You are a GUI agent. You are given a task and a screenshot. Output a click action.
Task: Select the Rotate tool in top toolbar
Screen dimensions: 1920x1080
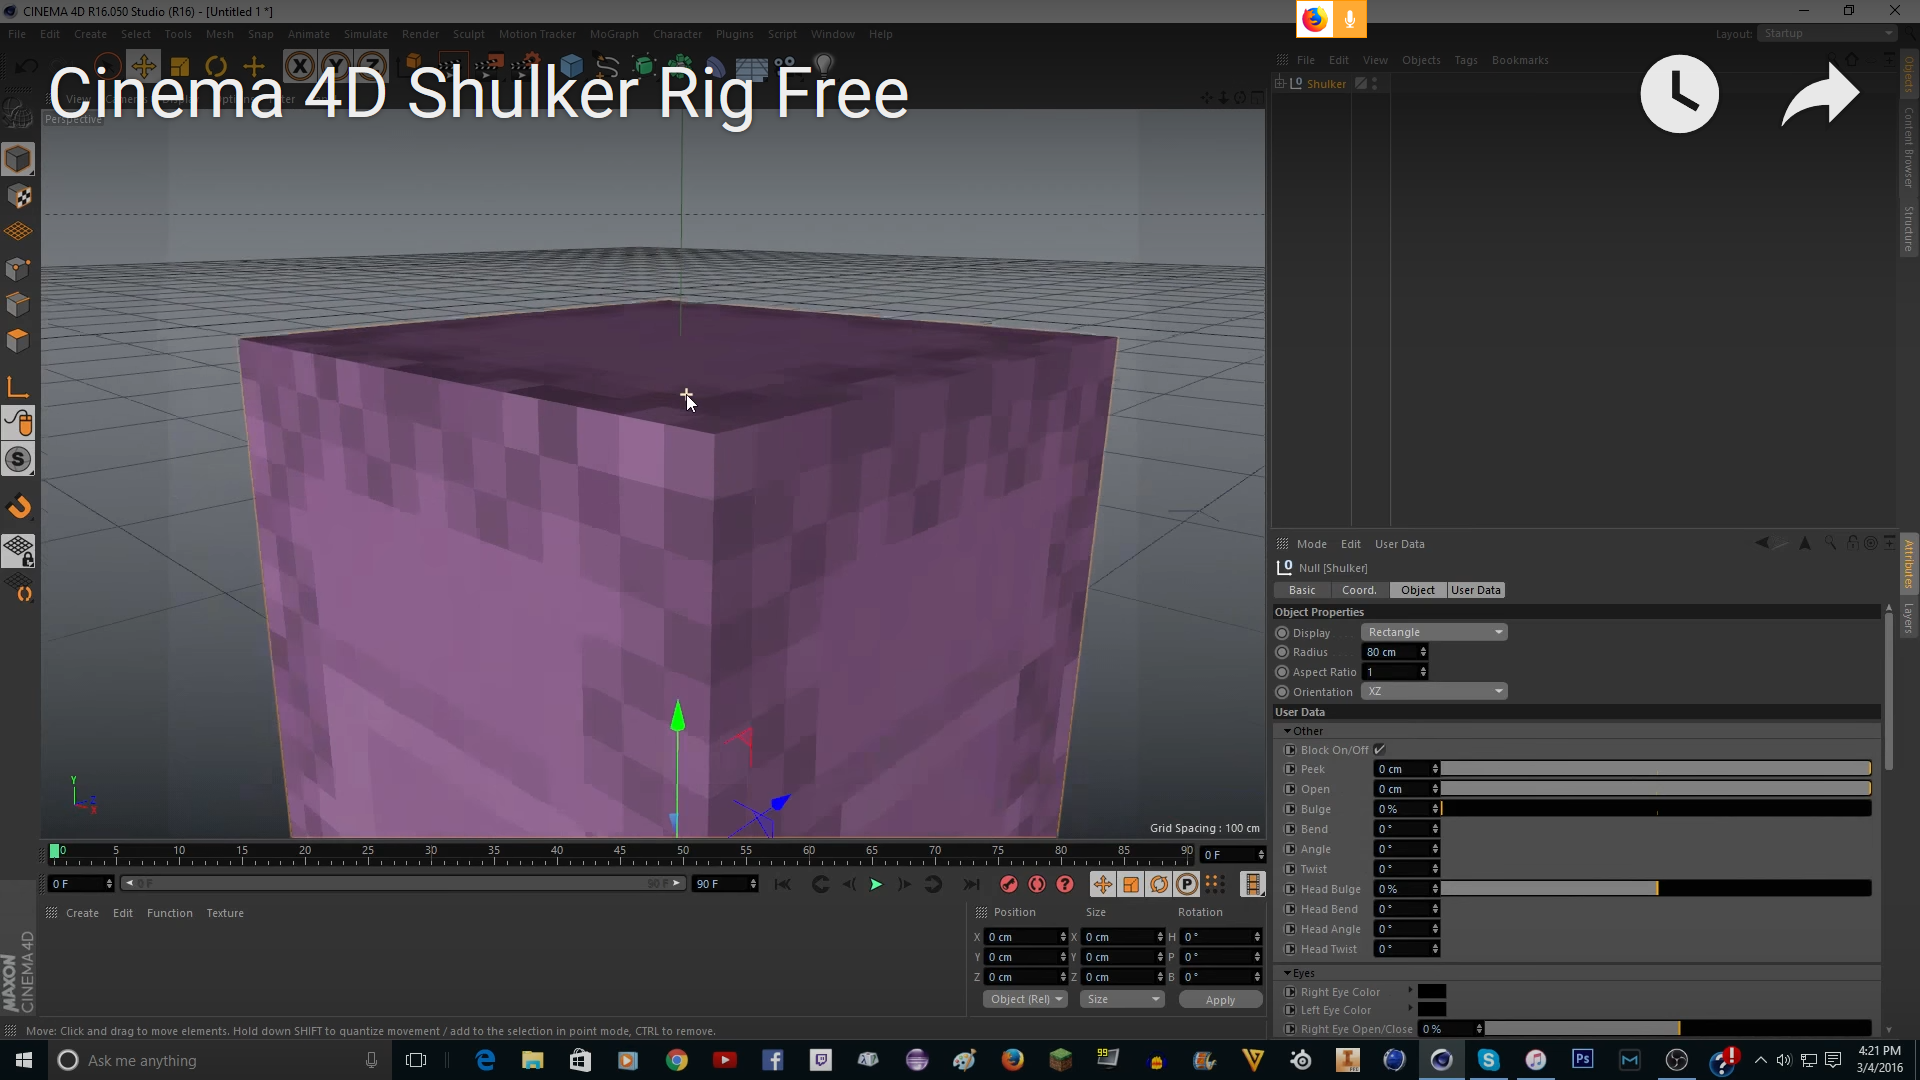[x=215, y=67]
